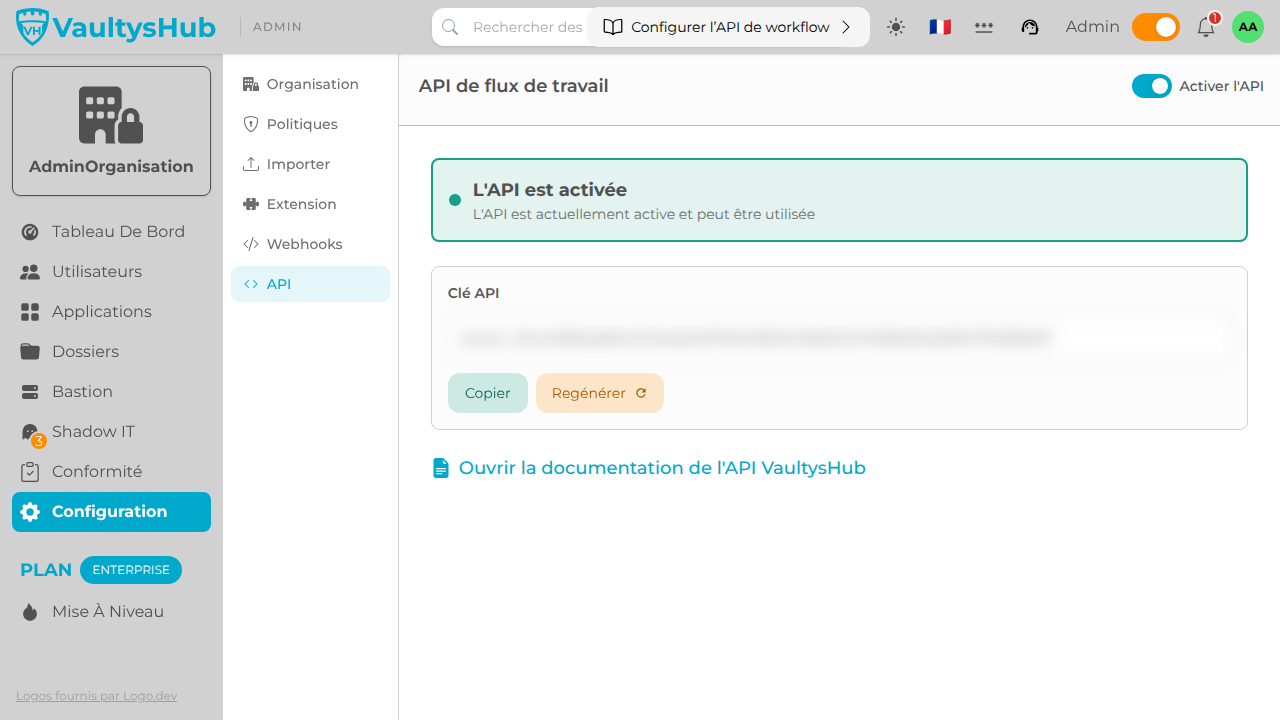1280x720 pixels.
Task: Open Applications section
Action: tap(111, 311)
